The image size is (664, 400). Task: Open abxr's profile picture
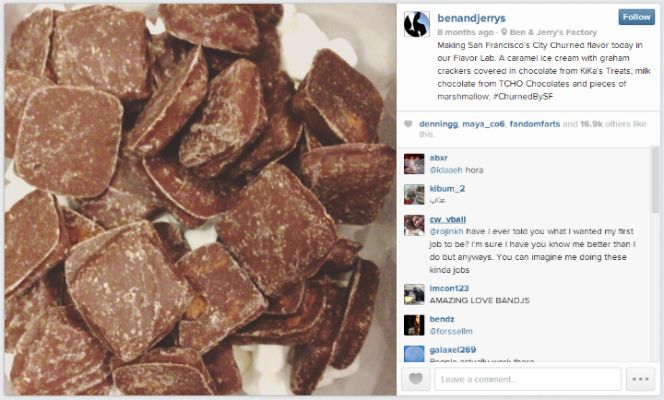[x=414, y=164]
